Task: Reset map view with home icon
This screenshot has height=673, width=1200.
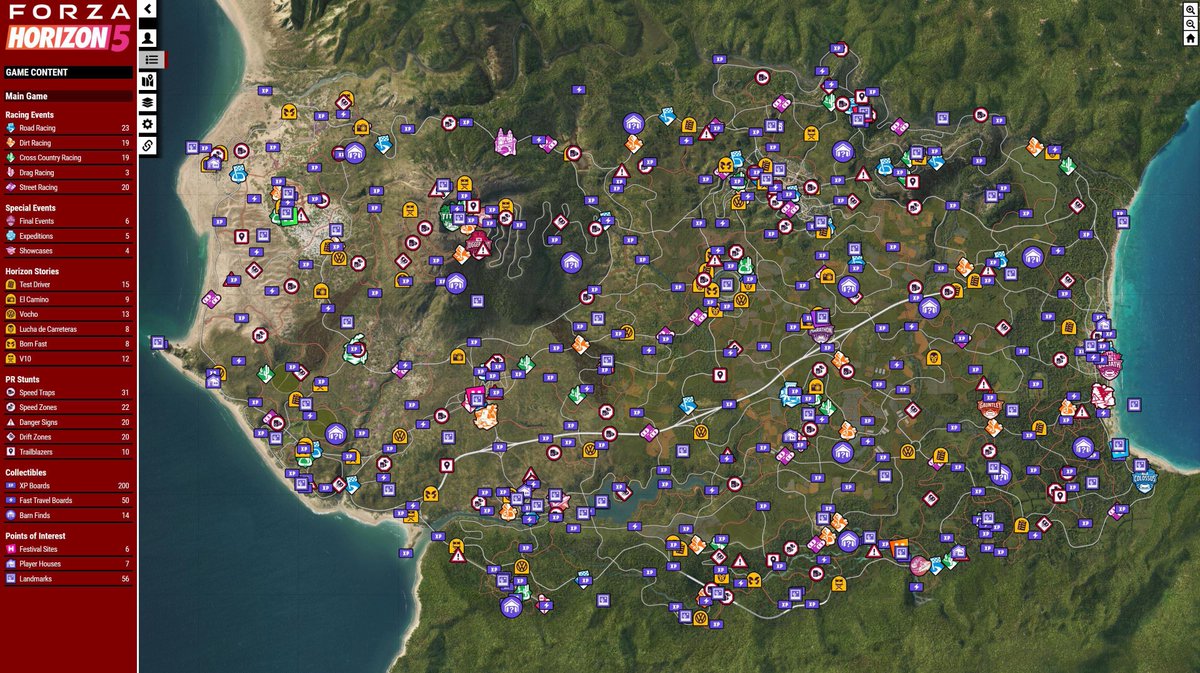Action: coord(1190,39)
